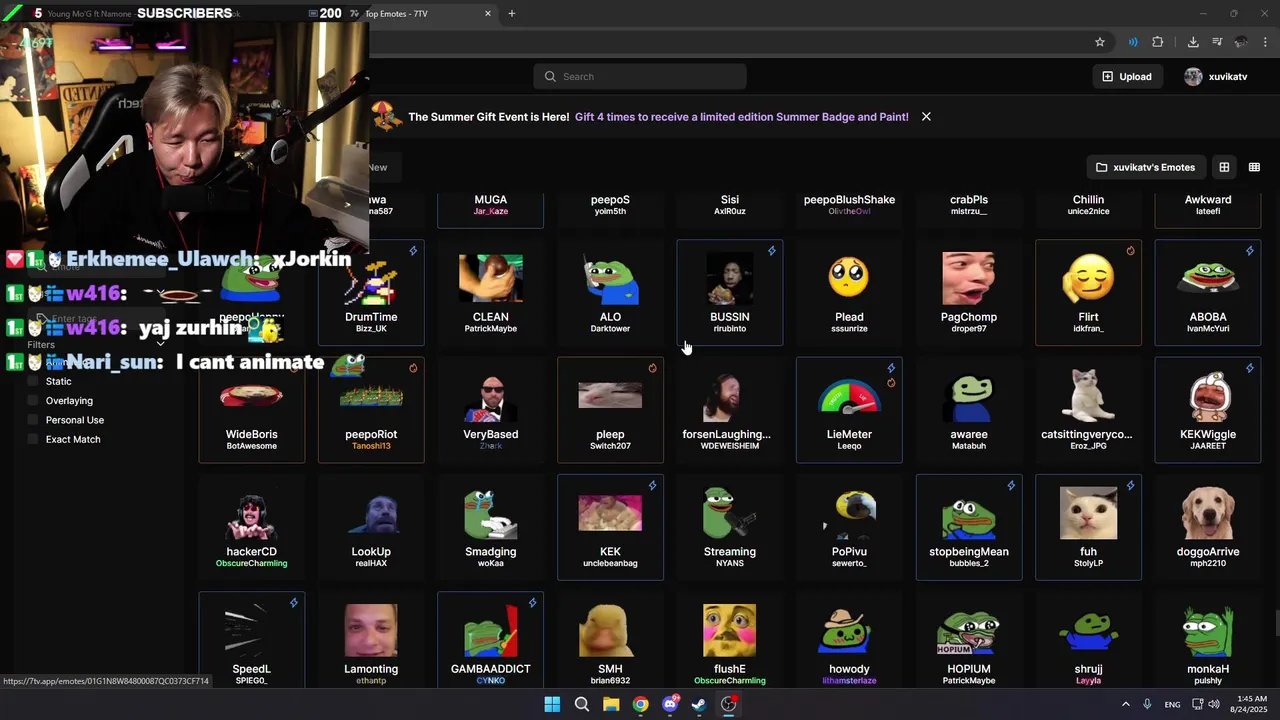Focus the 7TV emote search field

(x=640, y=77)
